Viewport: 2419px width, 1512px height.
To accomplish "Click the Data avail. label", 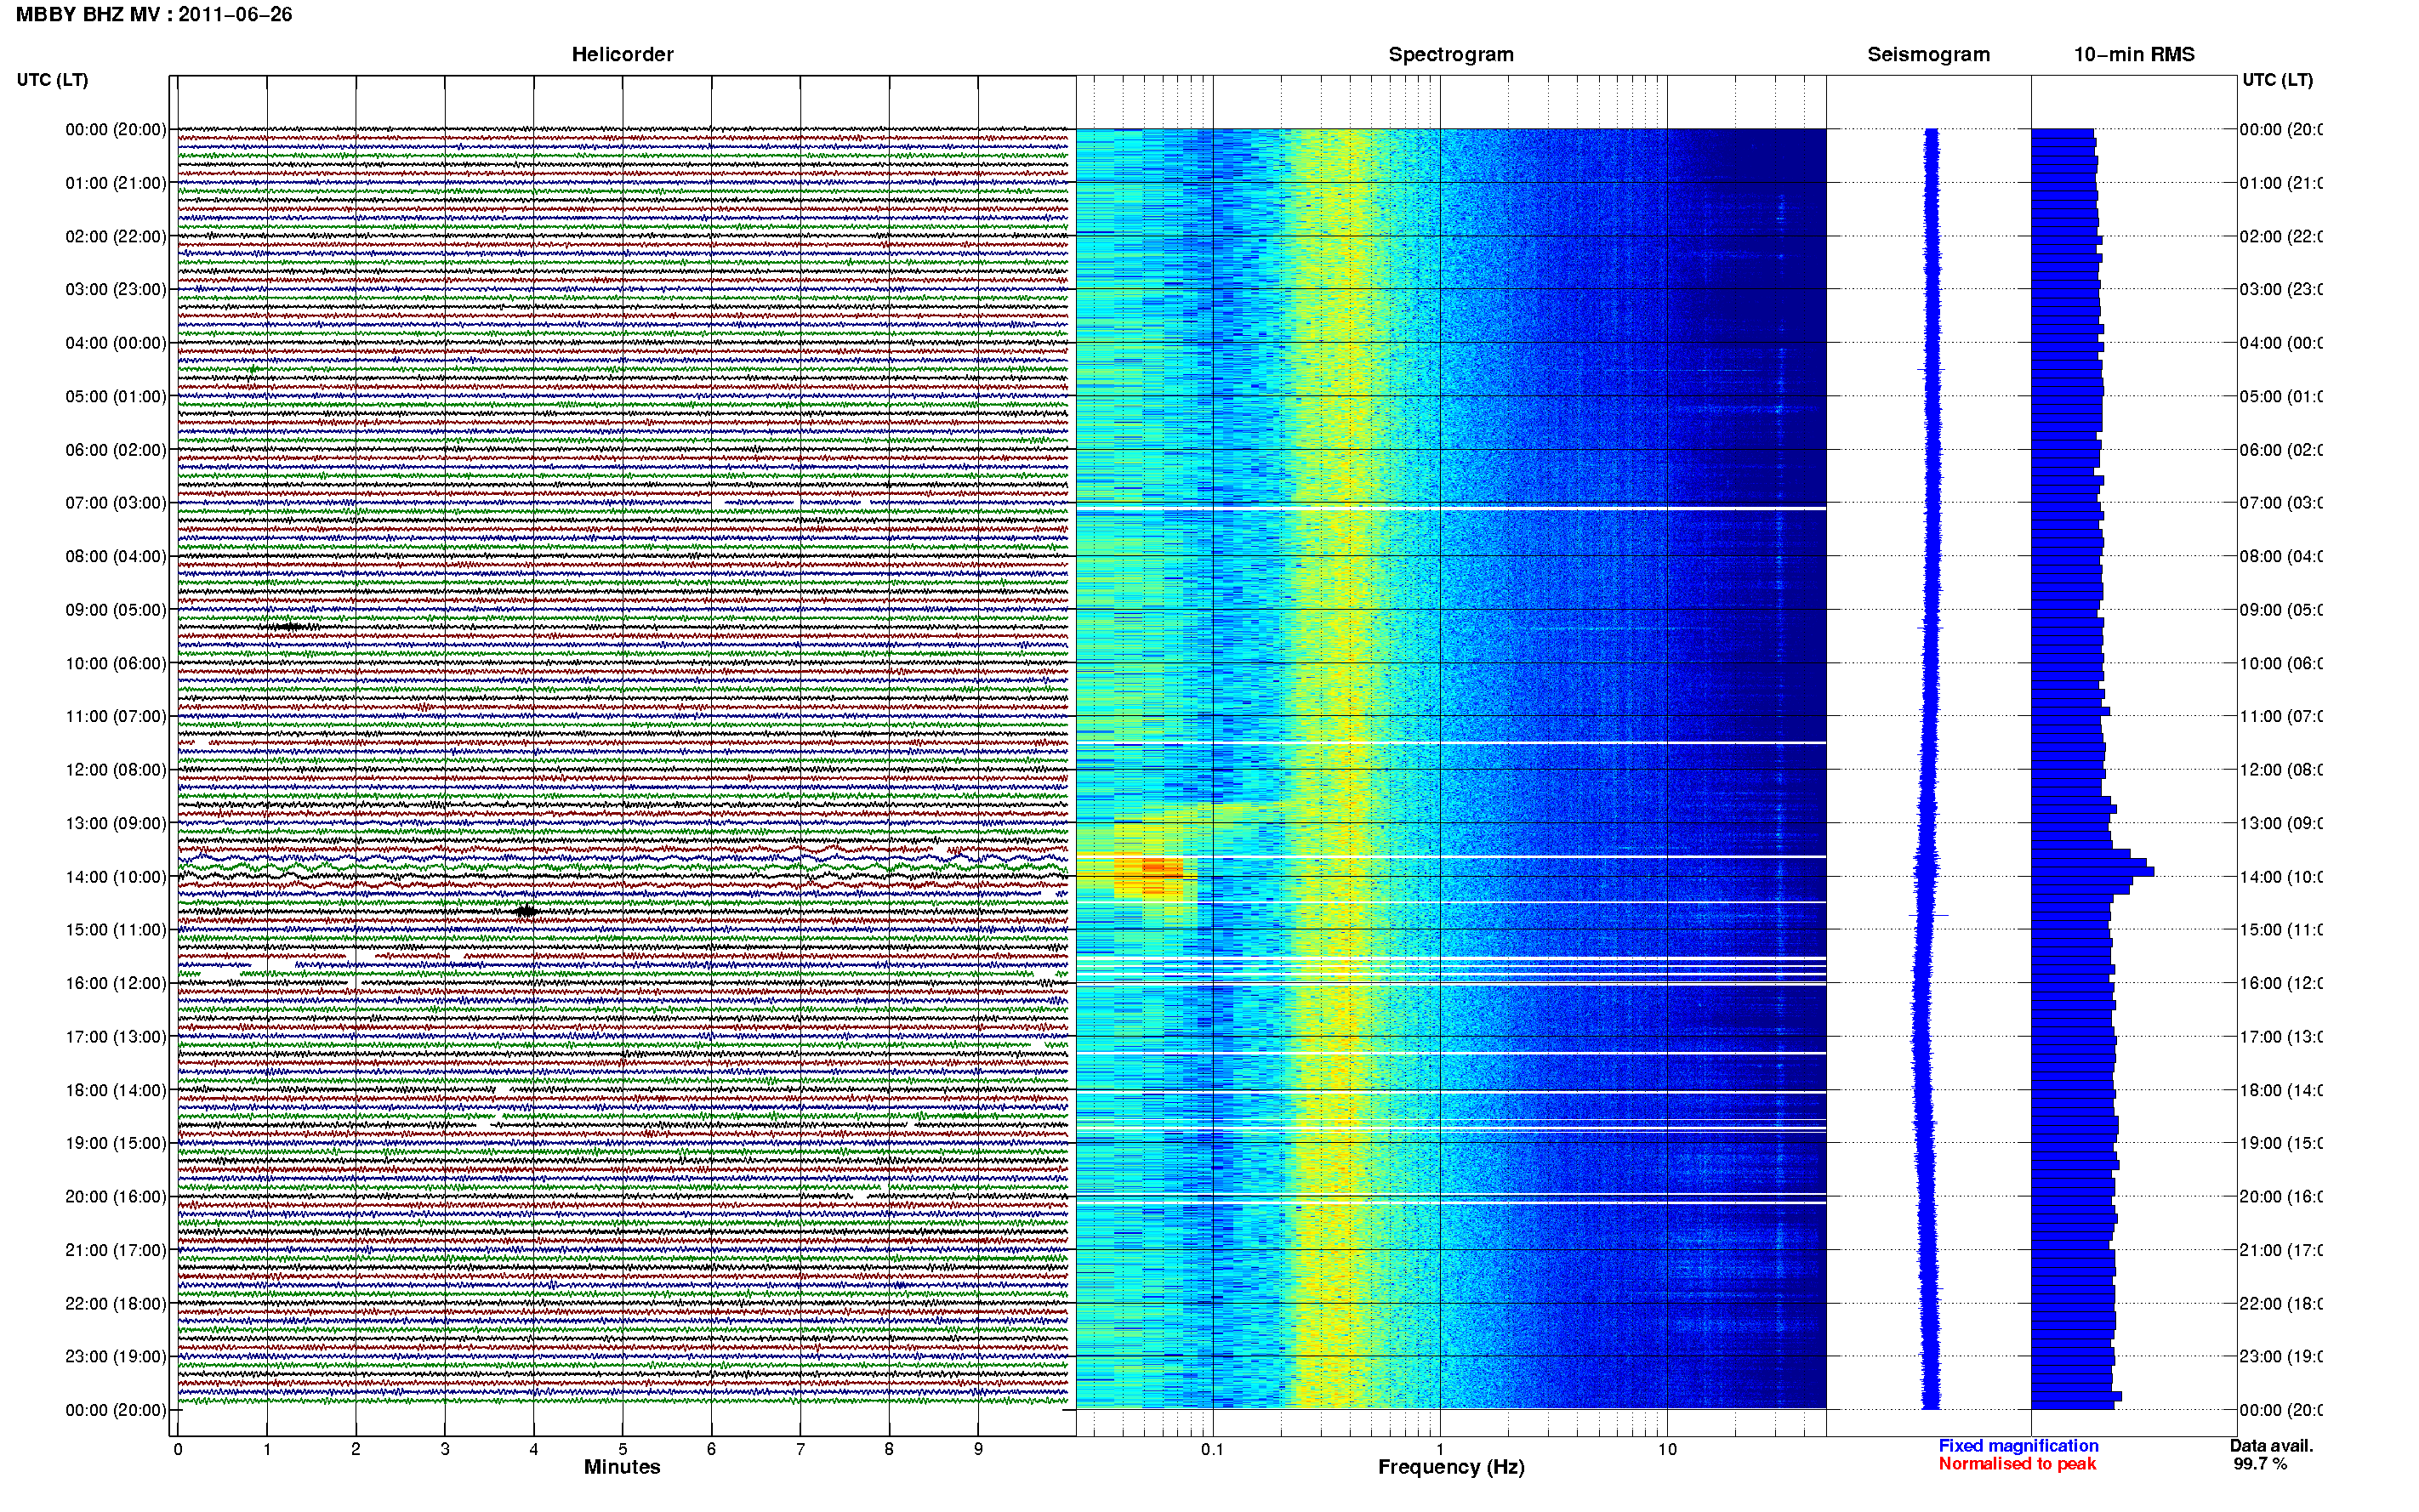I will (x=2271, y=1446).
